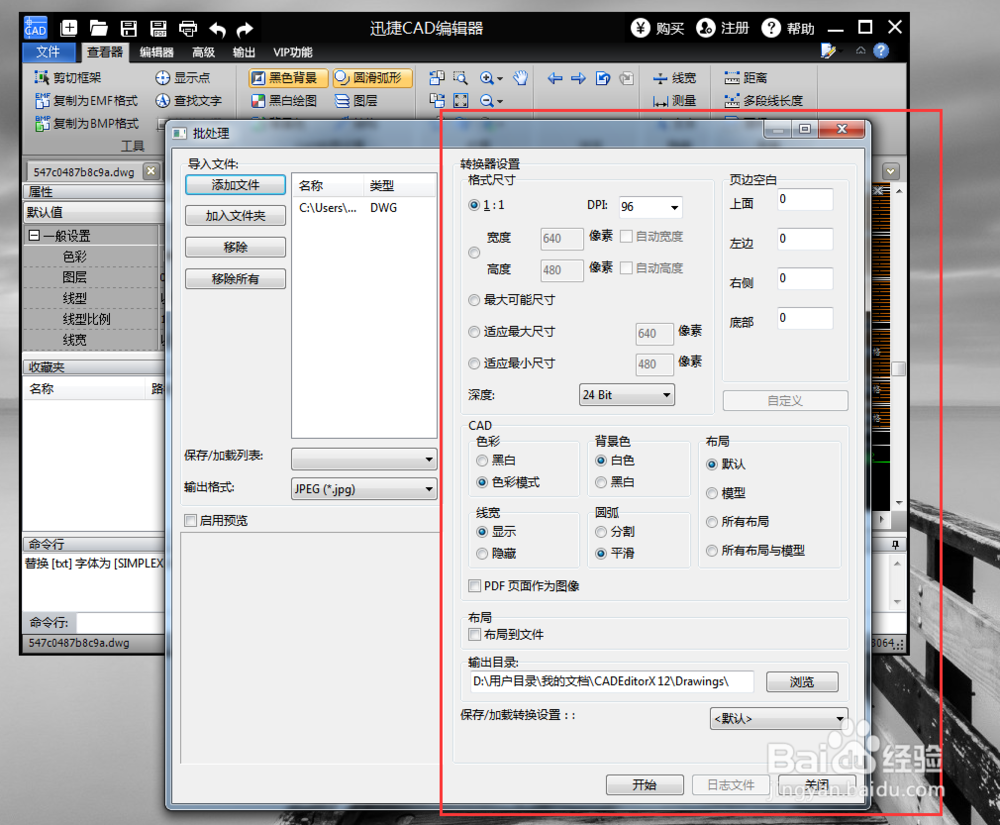Click the zoom out magnifier icon
Image resolution: width=1000 pixels, height=825 pixels.
point(487,101)
